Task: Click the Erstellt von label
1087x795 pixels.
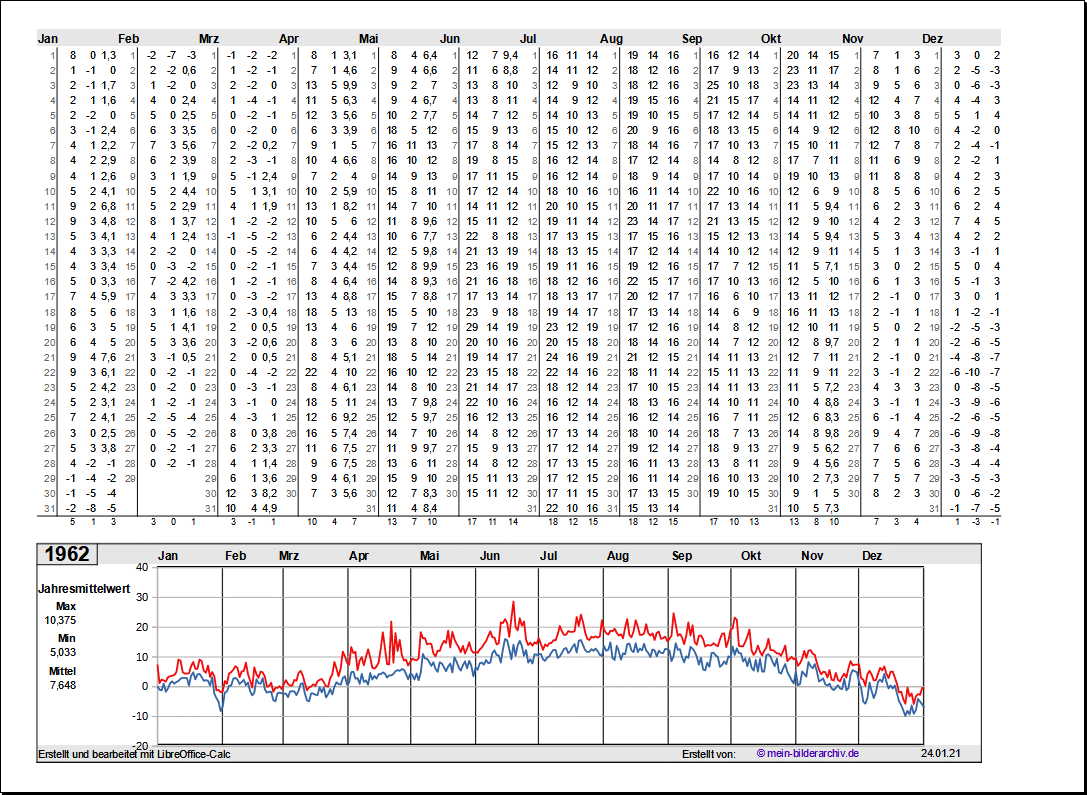Action: click(708, 754)
